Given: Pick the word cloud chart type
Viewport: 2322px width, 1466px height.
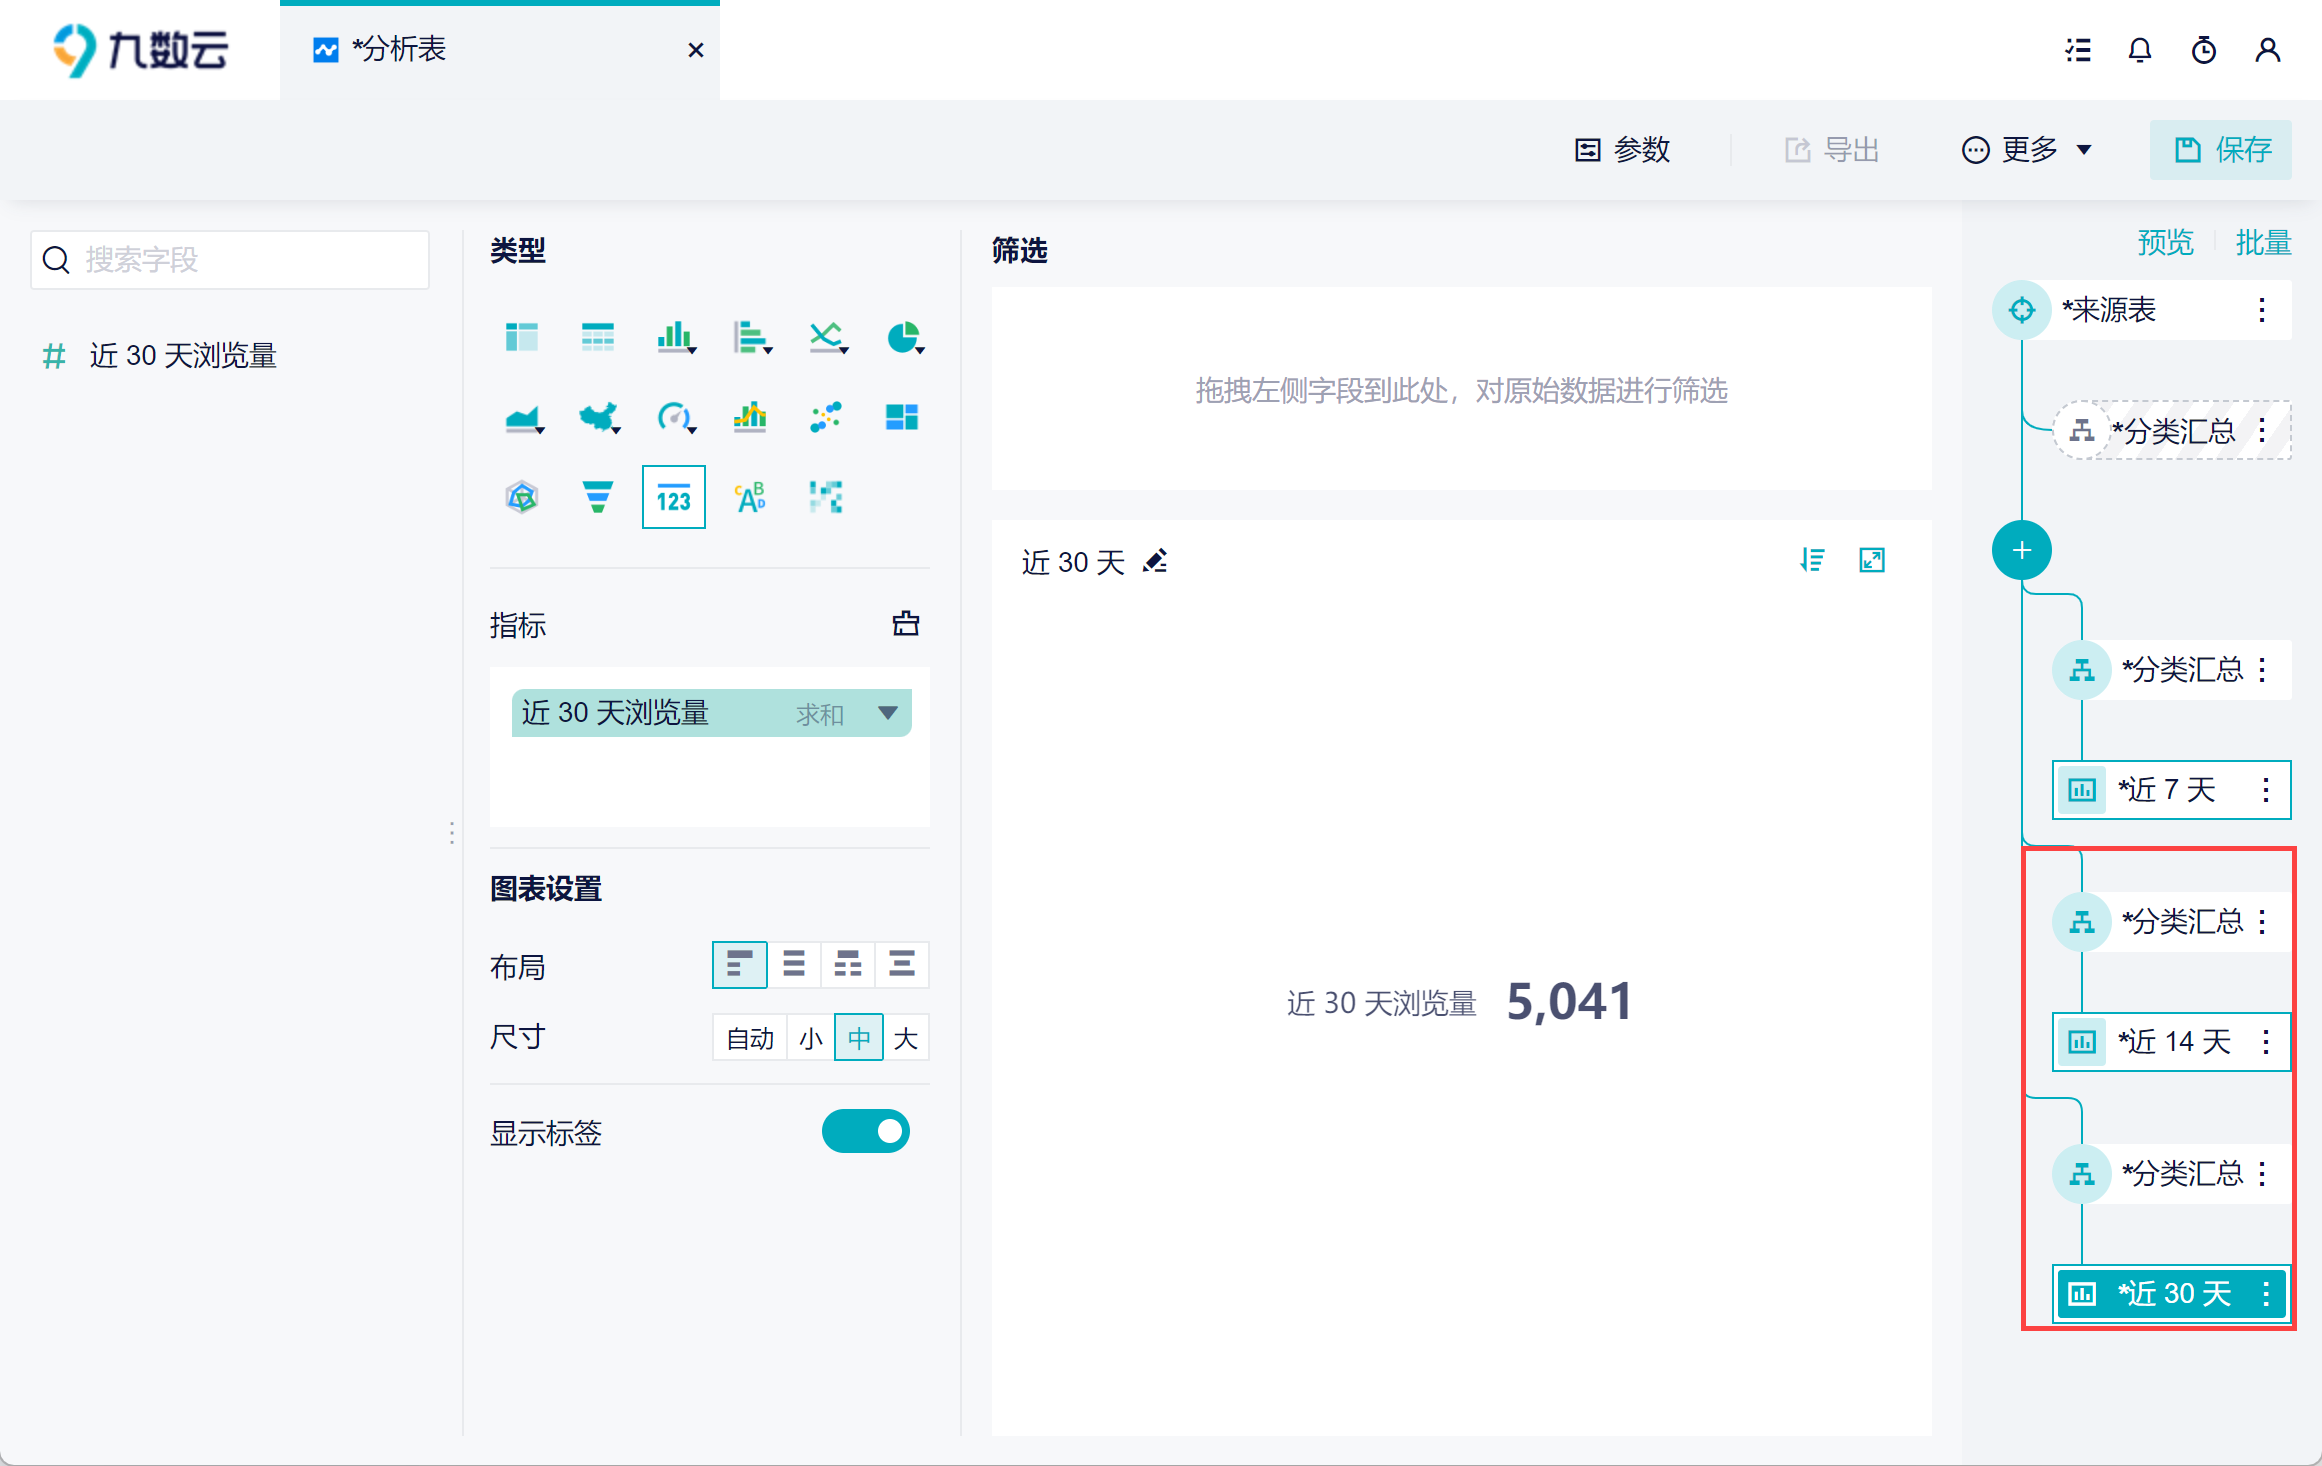Looking at the screenshot, I should coord(750,497).
